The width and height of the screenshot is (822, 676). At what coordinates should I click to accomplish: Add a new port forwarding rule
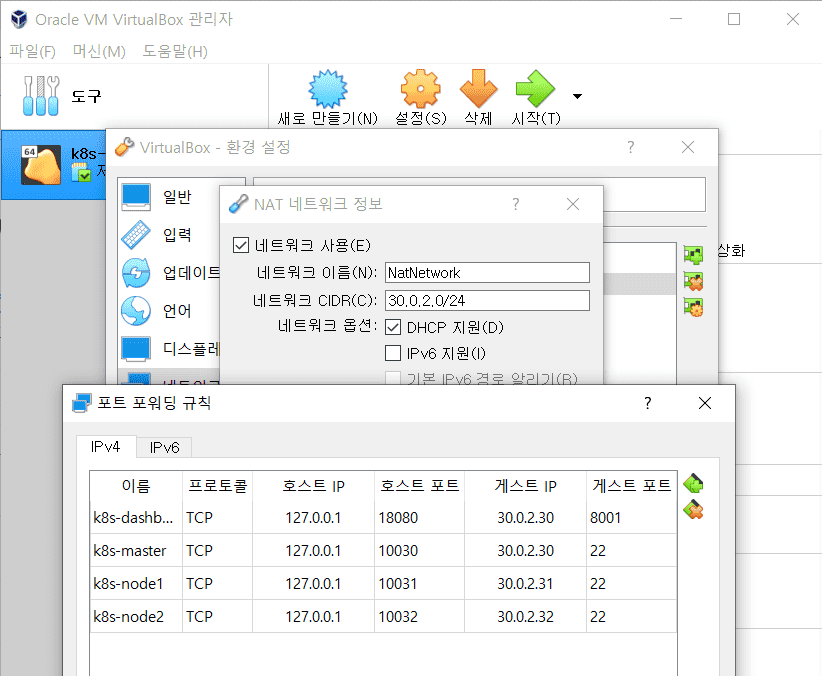(693, 484)
